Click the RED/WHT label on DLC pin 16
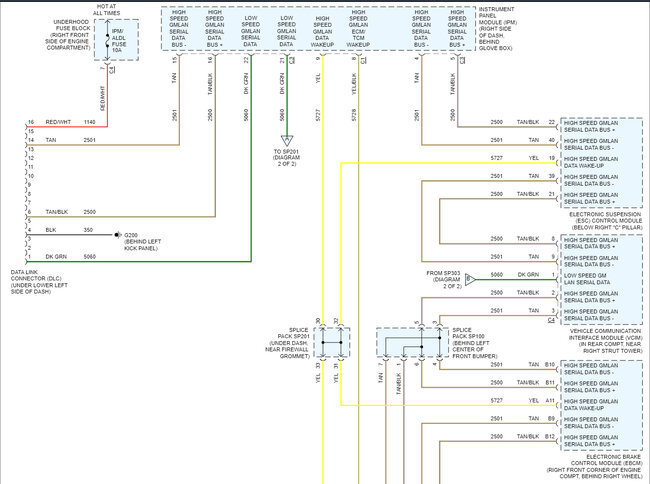This screenshot has height=484, width=650. coord(58,122)
